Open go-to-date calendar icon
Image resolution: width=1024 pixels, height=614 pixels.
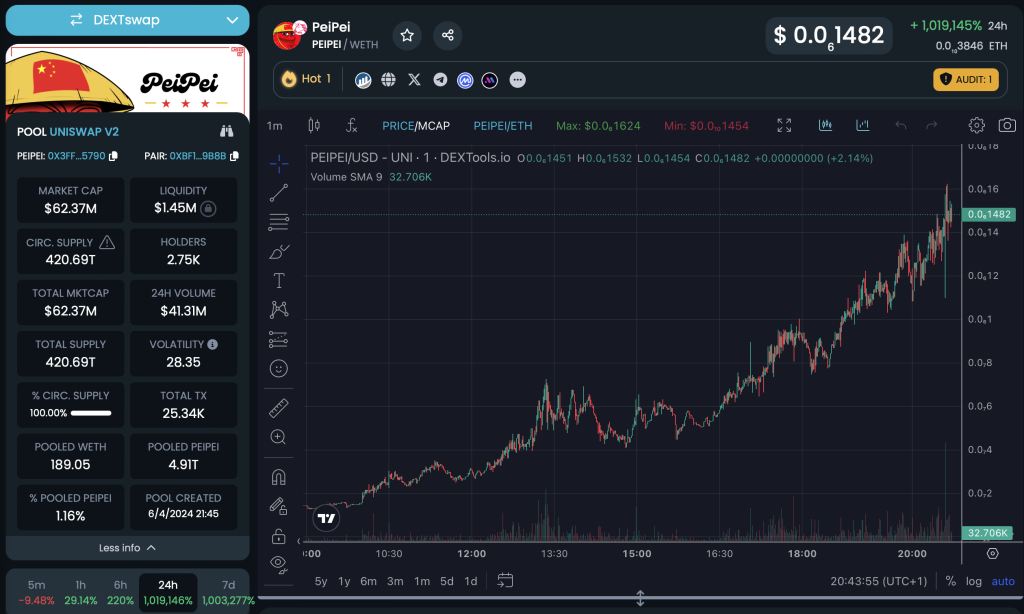tap(505, 581)
